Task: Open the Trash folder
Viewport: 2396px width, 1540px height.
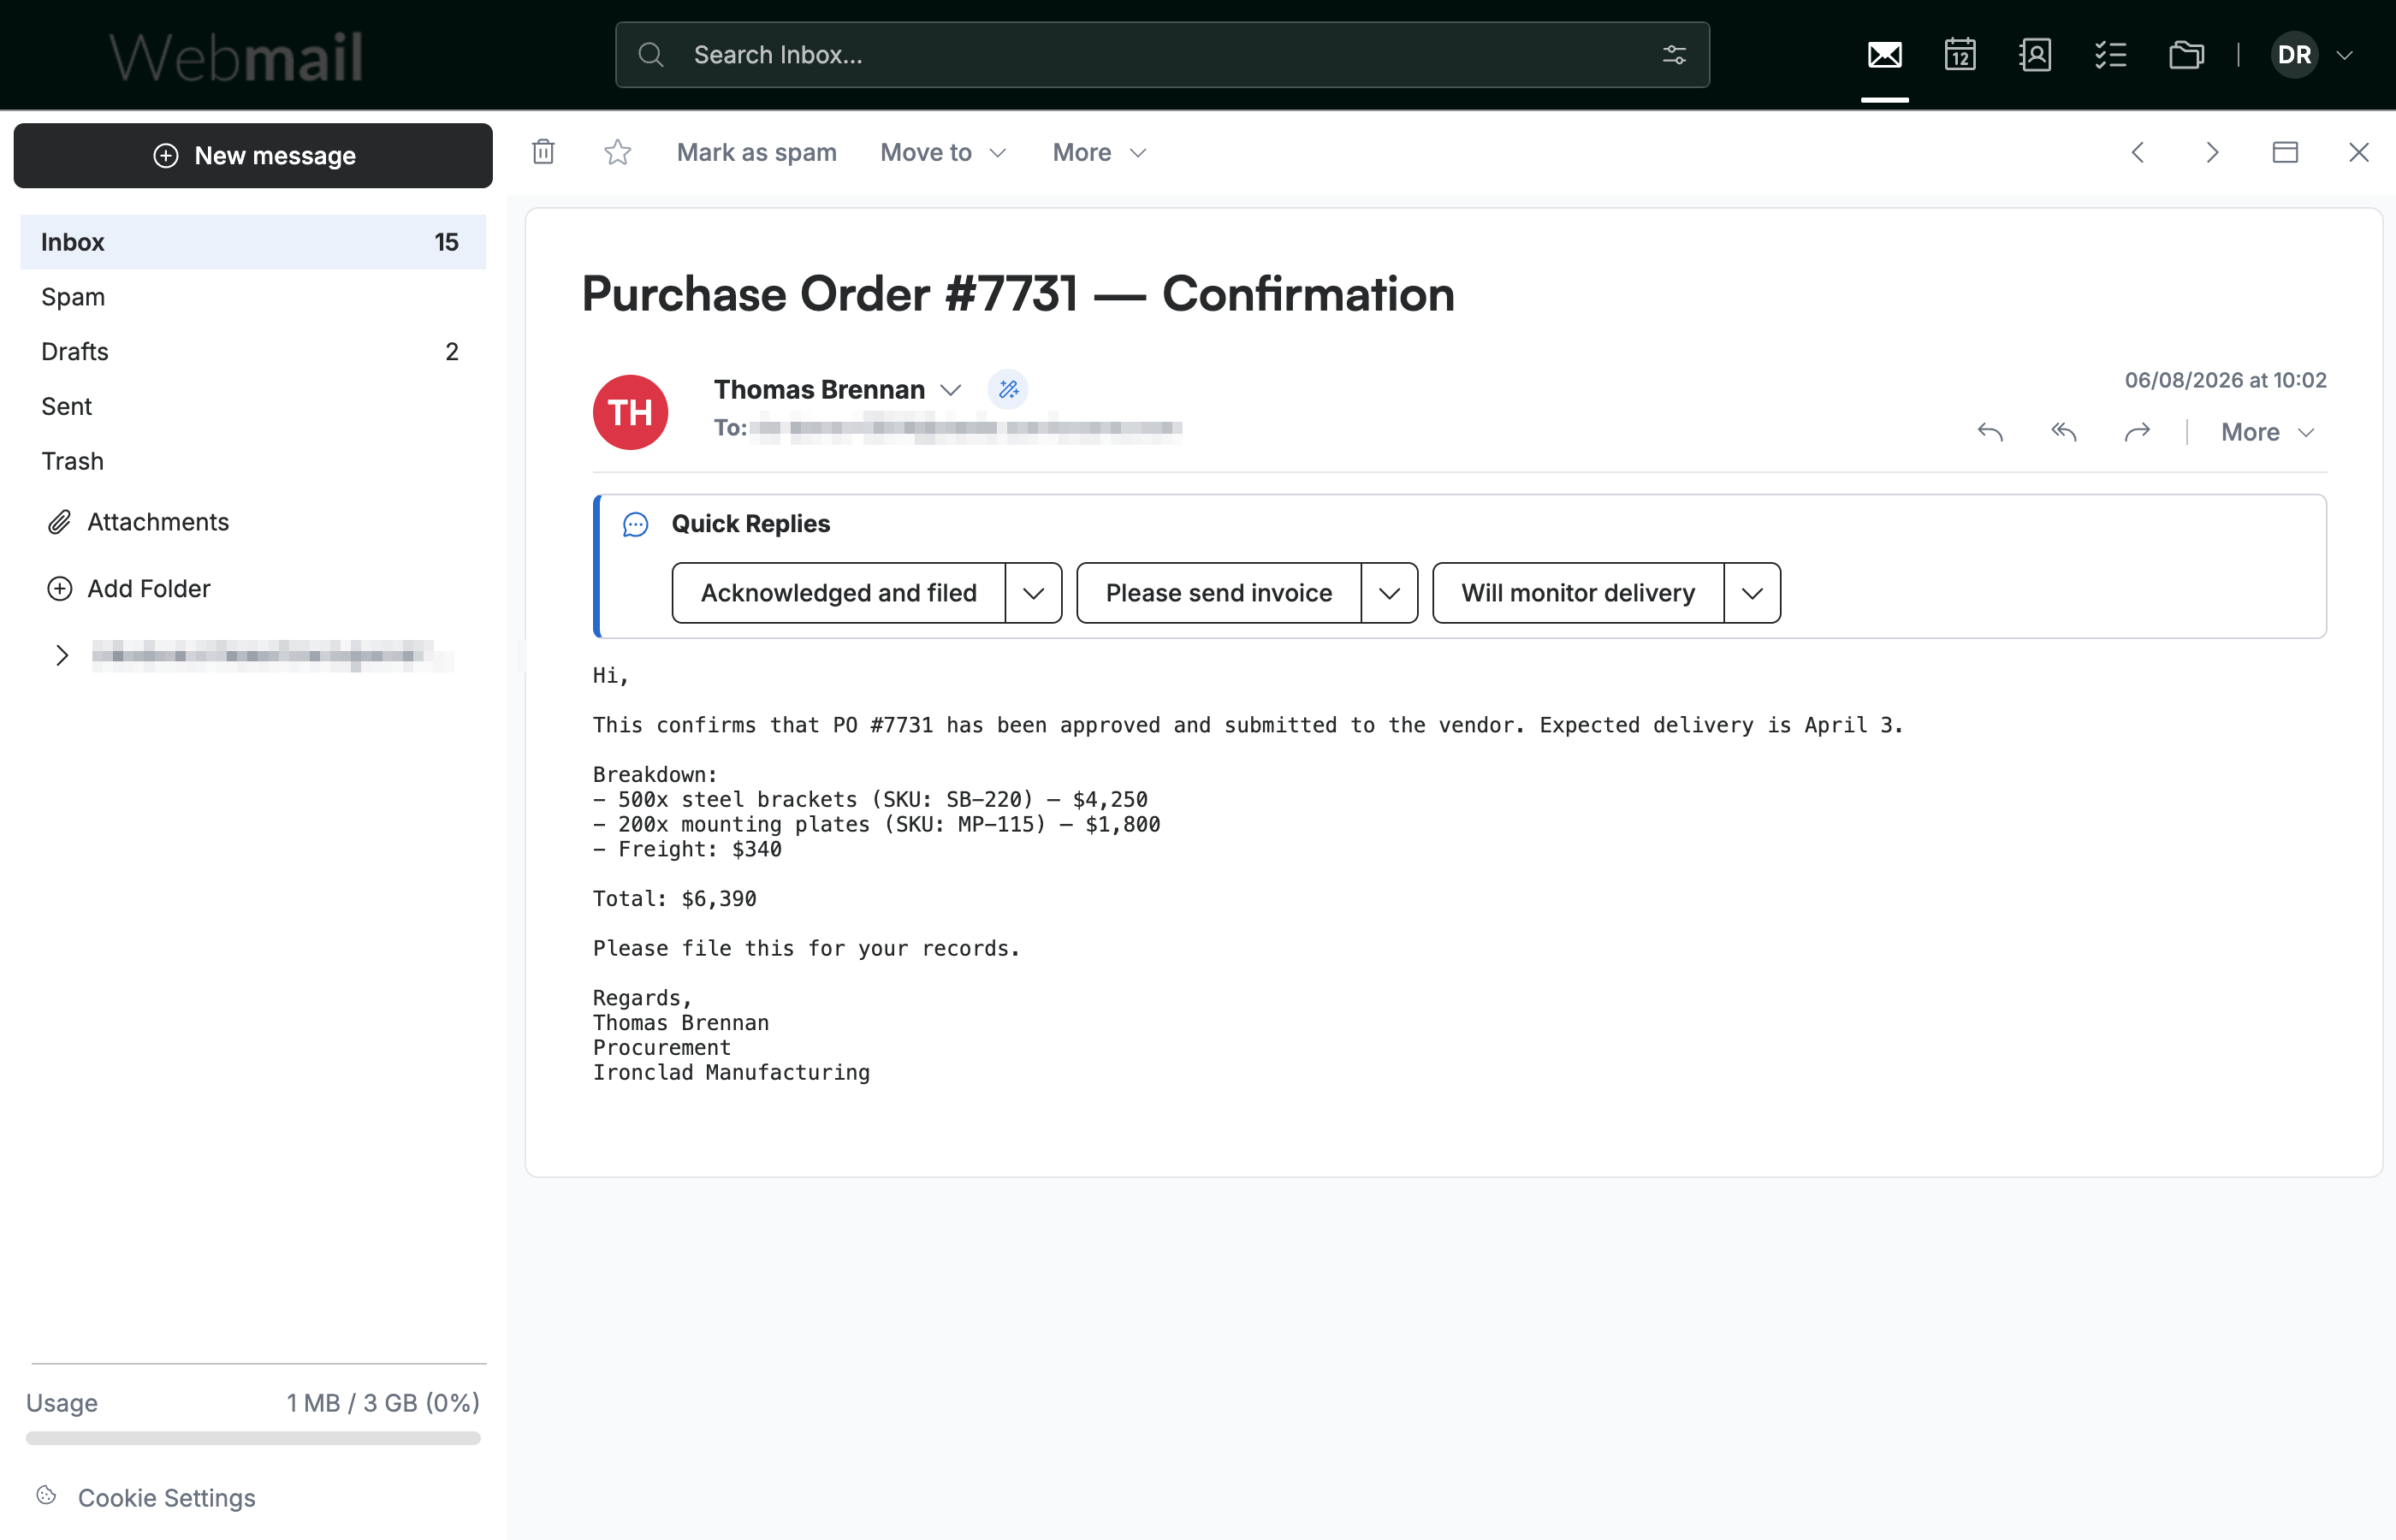Action: (x=253, y=461)
